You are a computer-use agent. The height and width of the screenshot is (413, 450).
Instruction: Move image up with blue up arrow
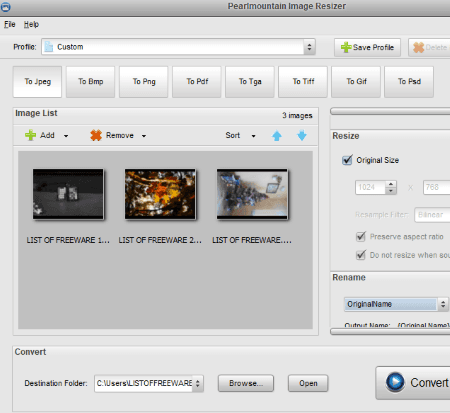[277, 136]
